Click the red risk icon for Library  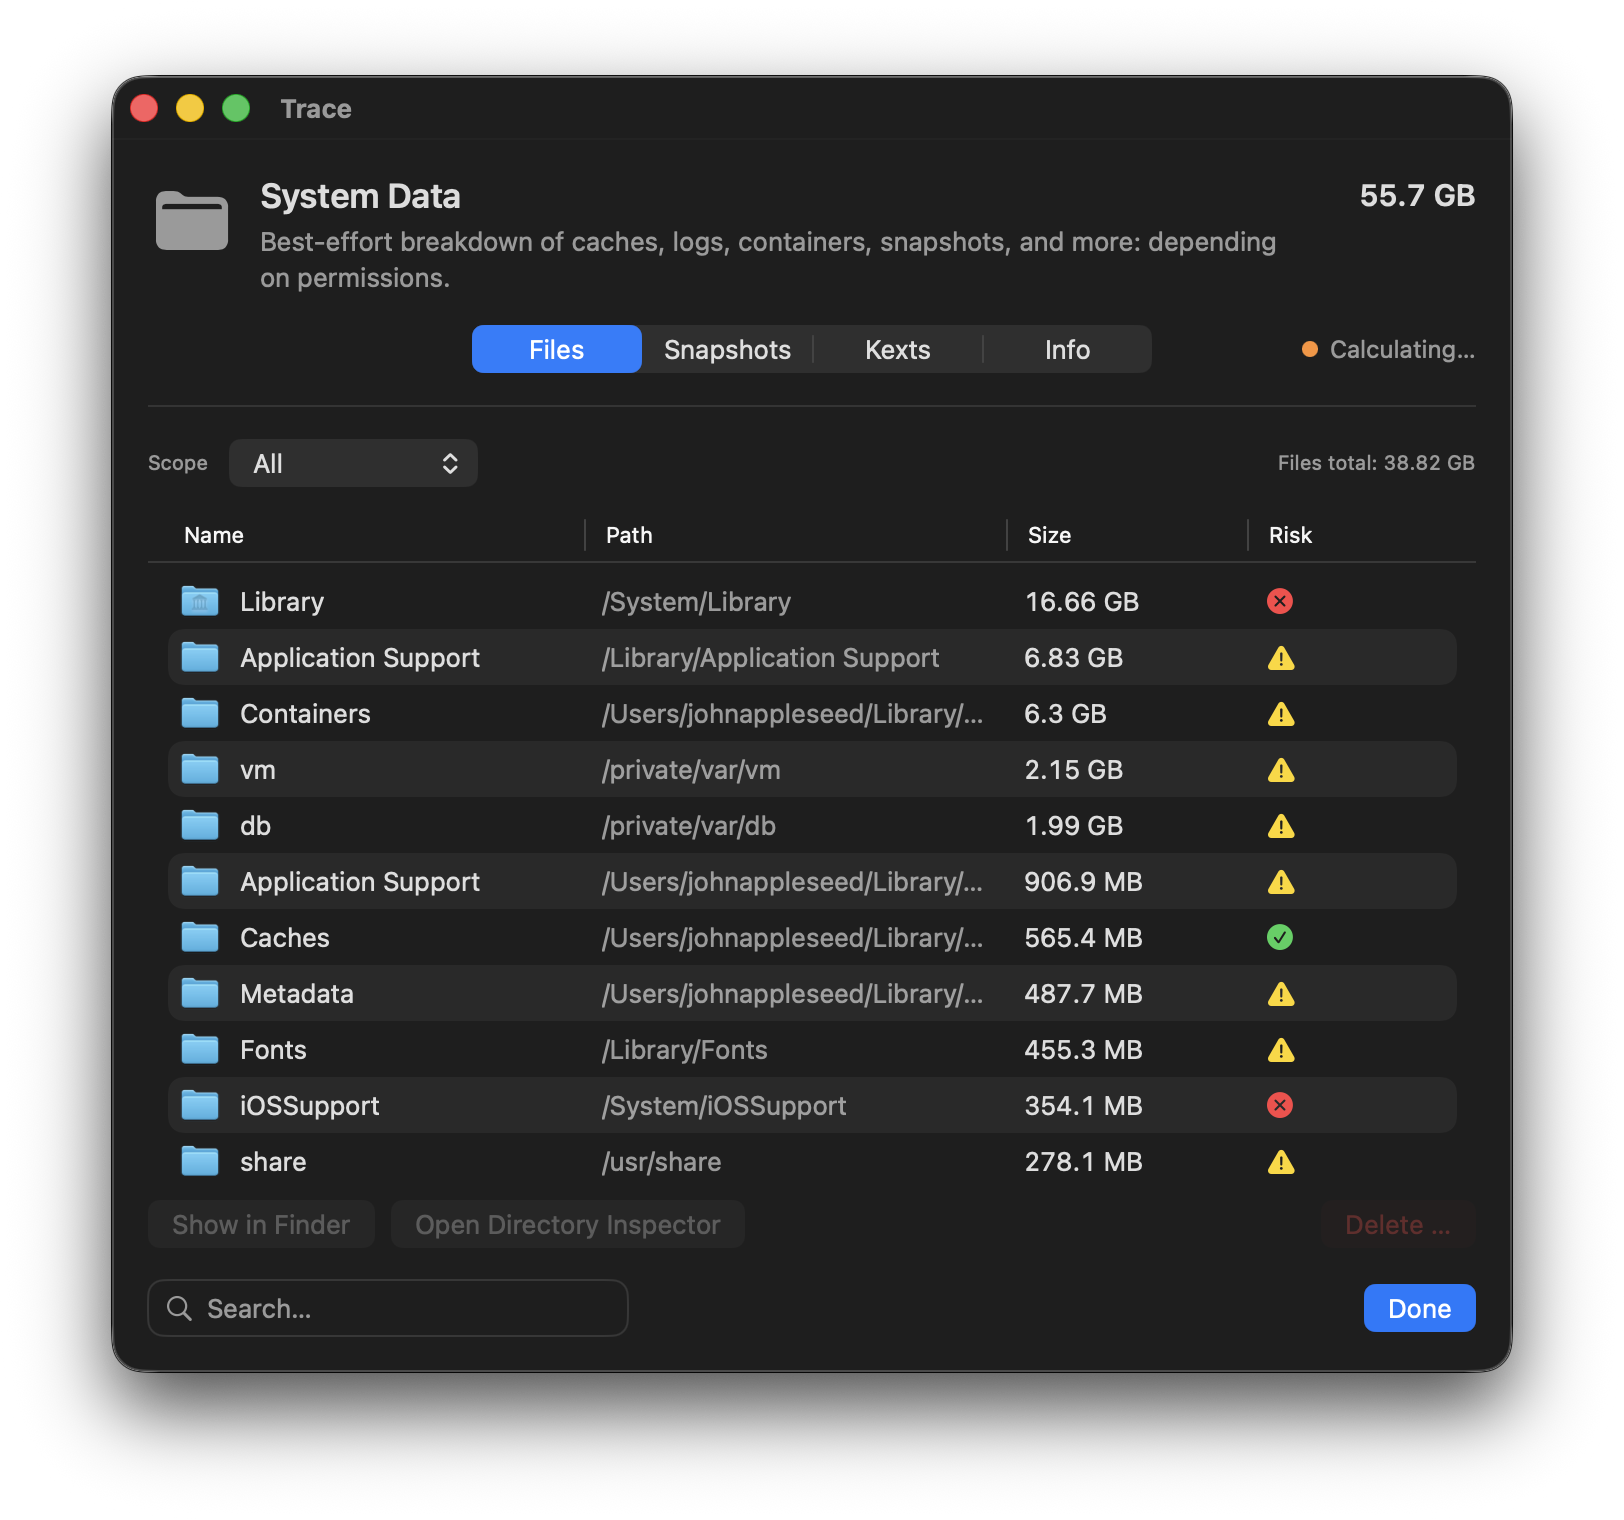coord(1279,601)
